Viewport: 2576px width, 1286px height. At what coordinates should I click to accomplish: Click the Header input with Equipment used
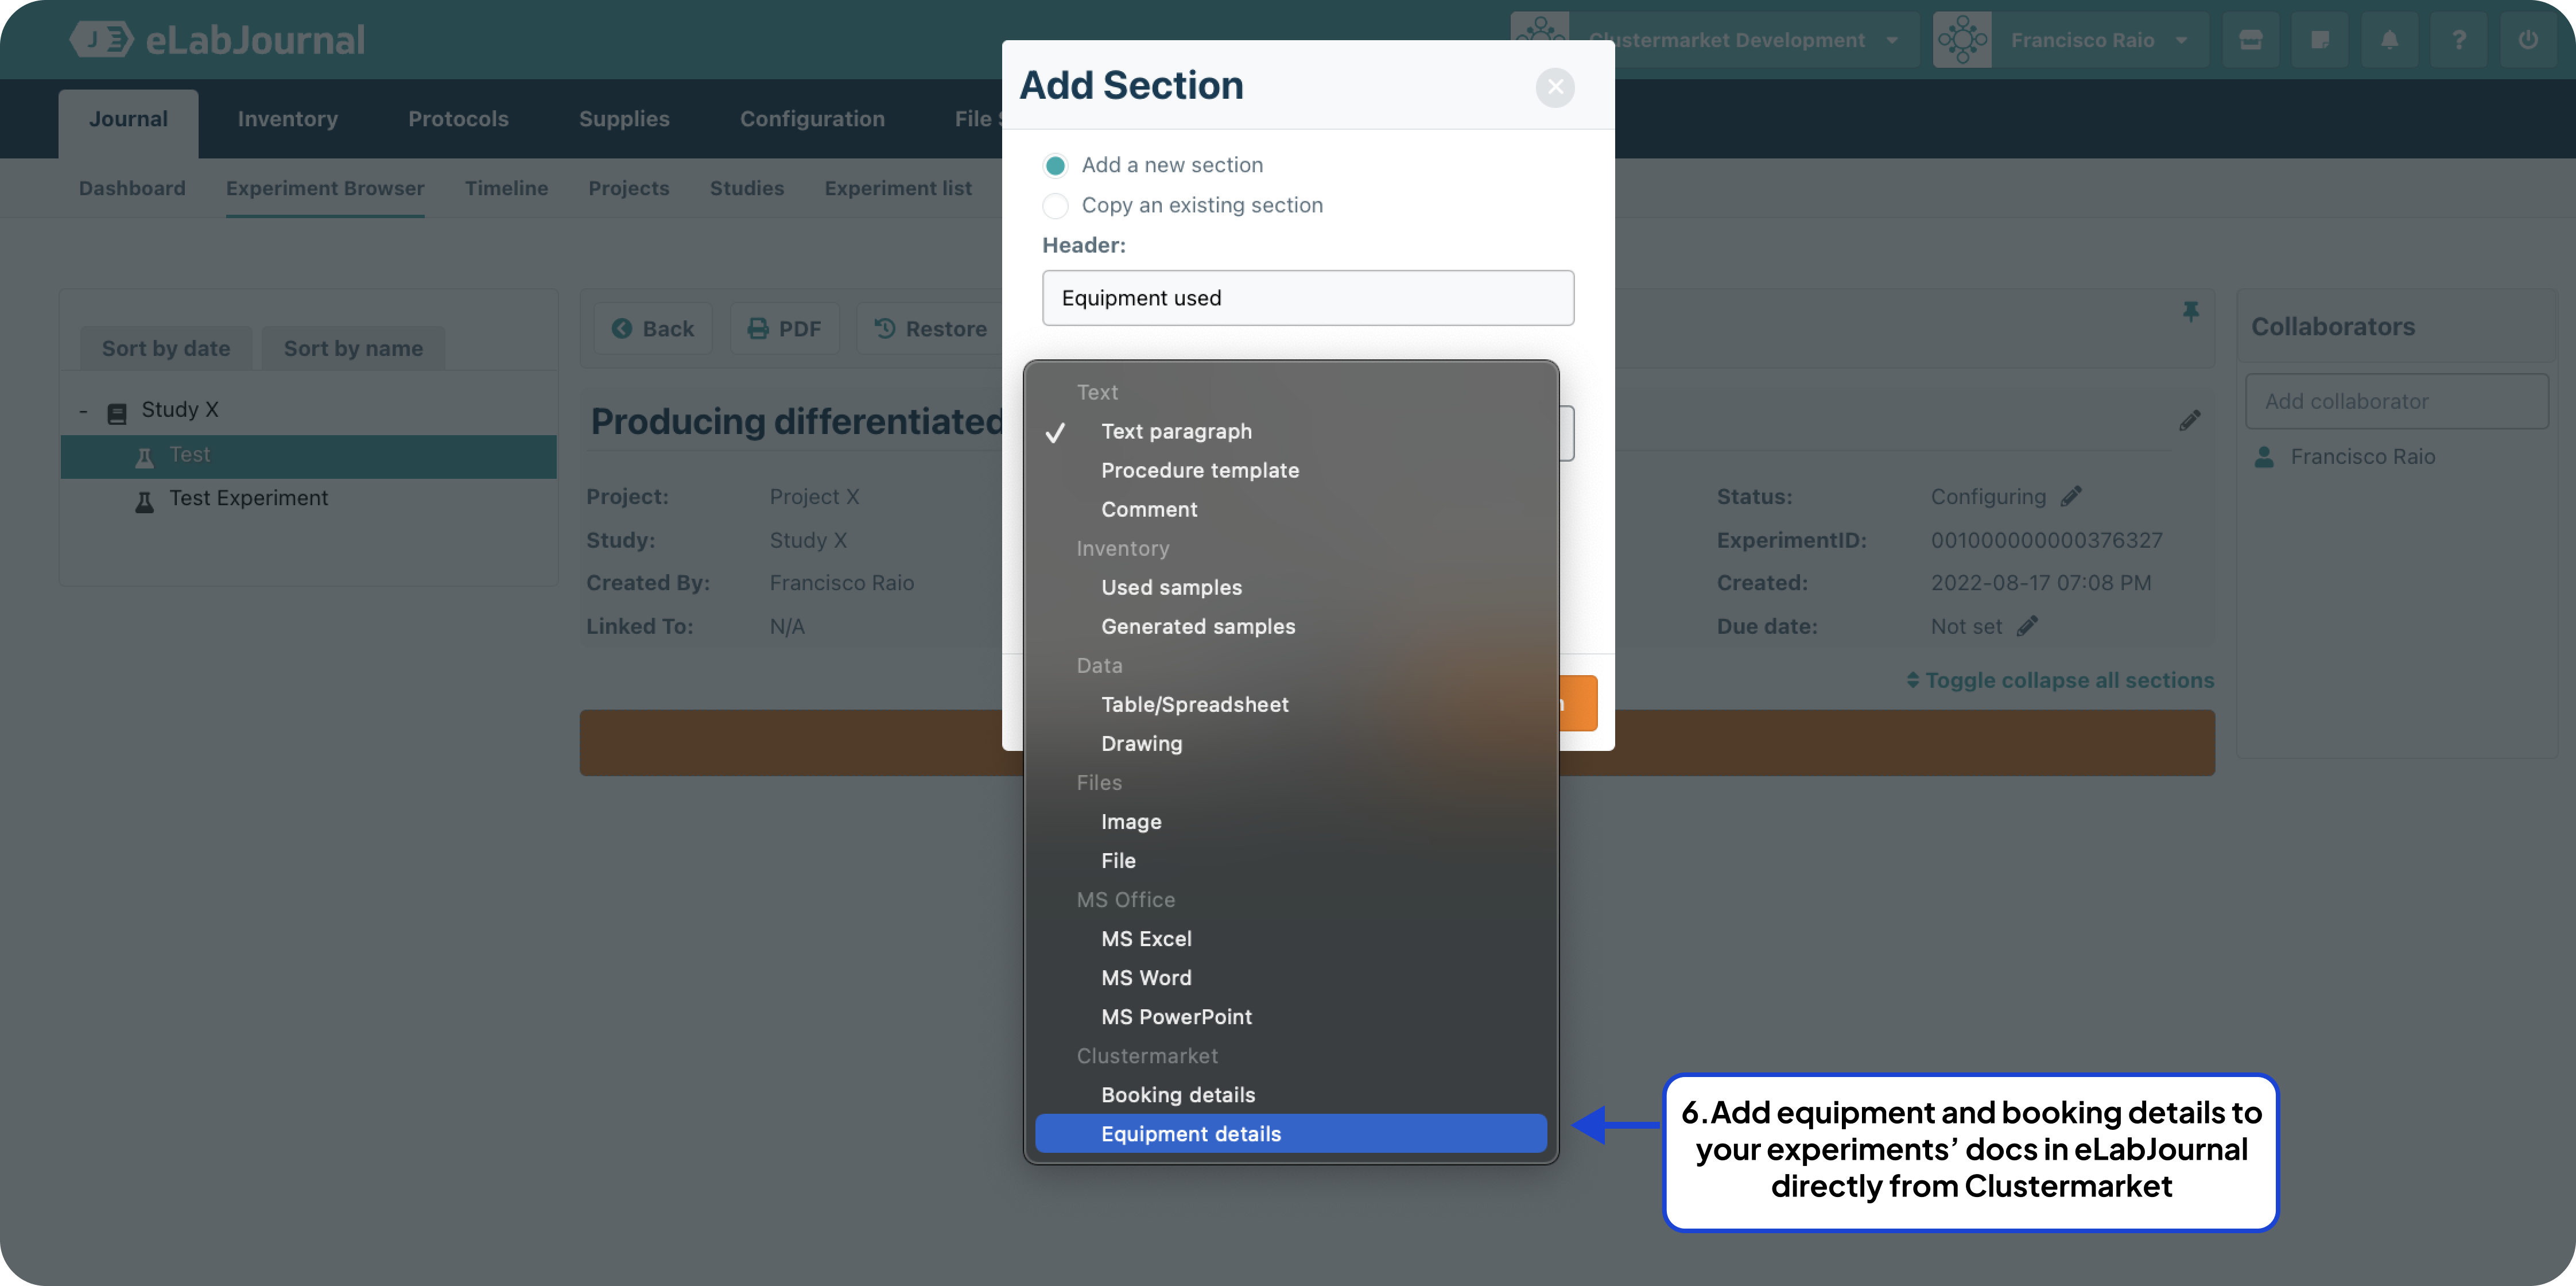coord(1308,298)
